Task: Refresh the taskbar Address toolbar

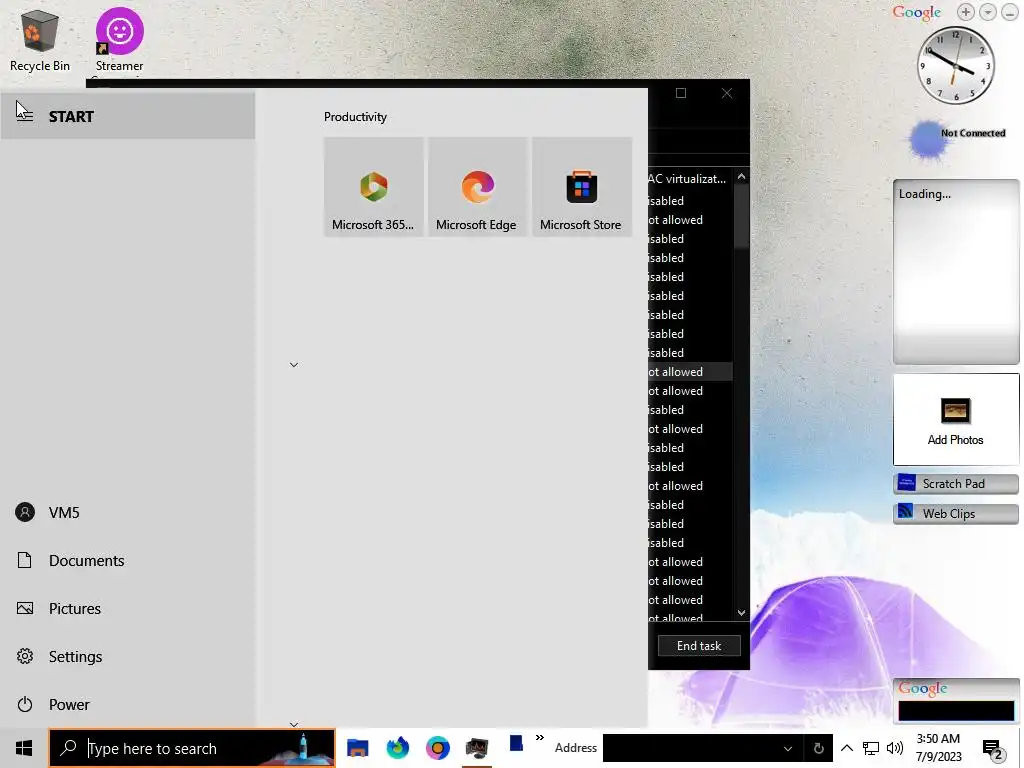Action: 818,748
